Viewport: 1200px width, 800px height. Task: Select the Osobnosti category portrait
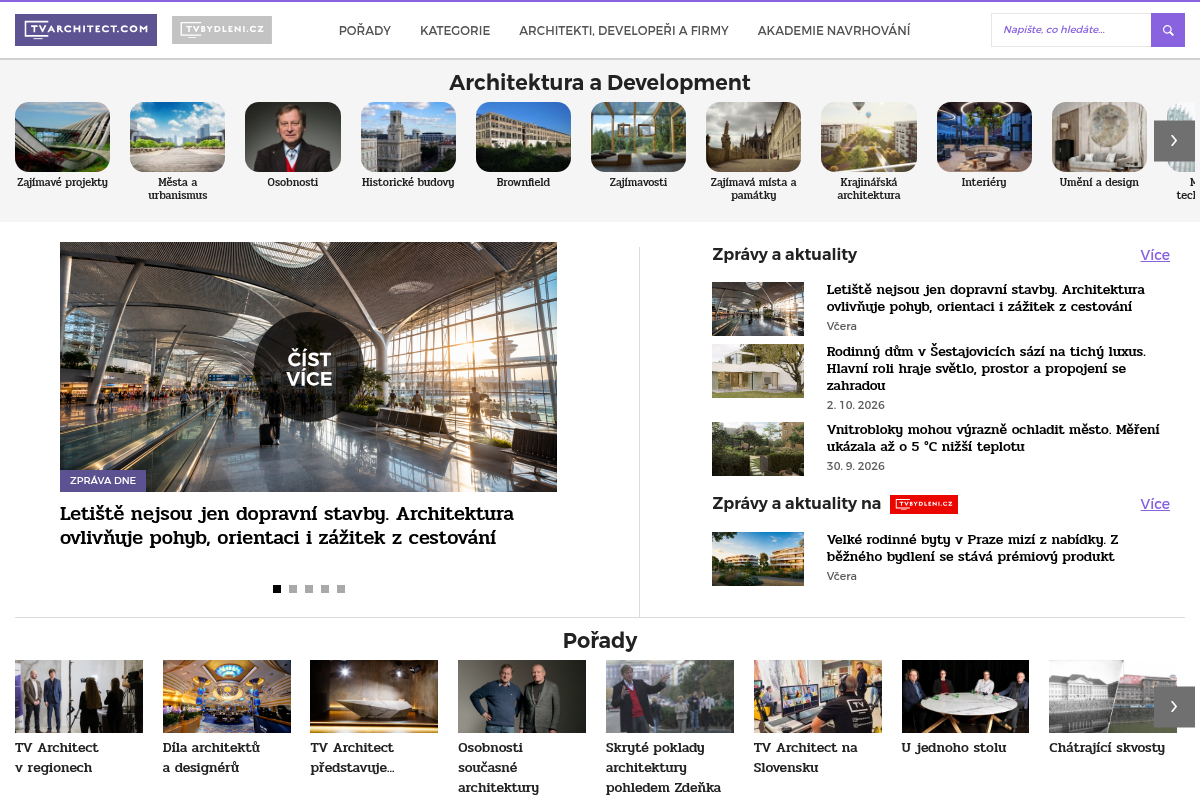point(293,137)
